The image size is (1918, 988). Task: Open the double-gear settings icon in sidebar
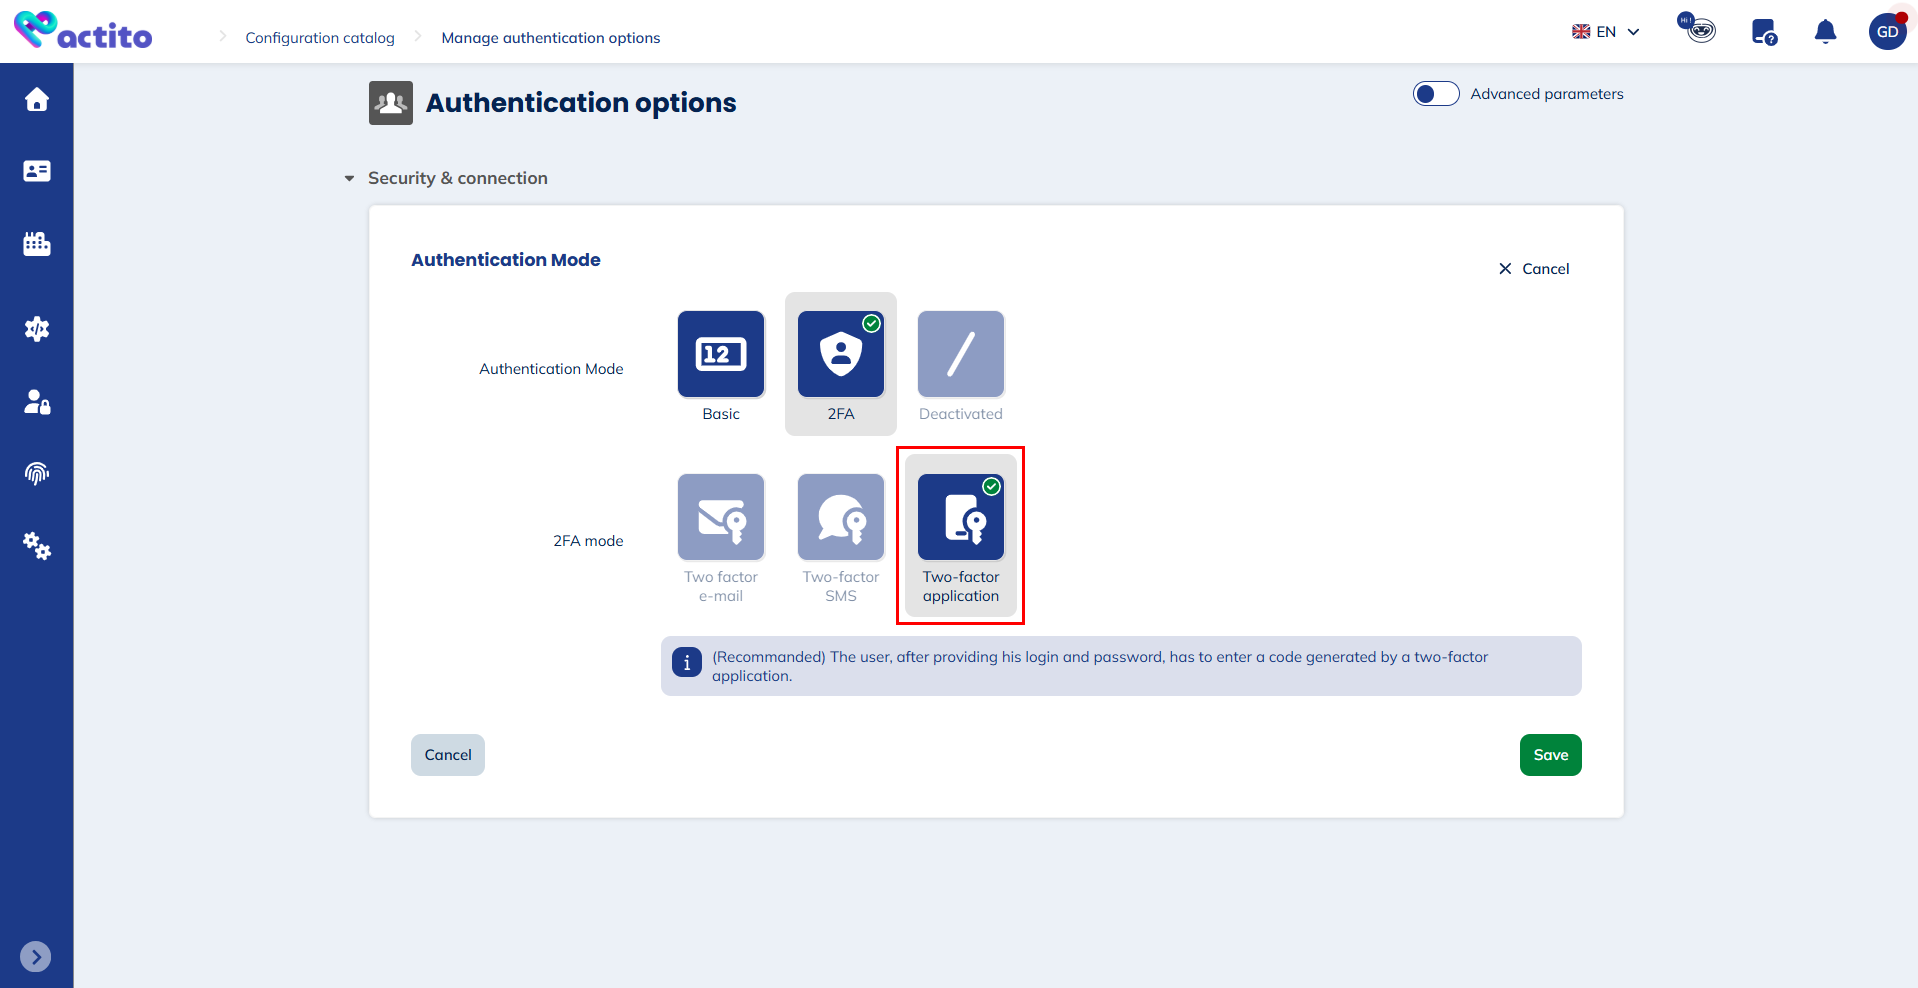[36, 546]
